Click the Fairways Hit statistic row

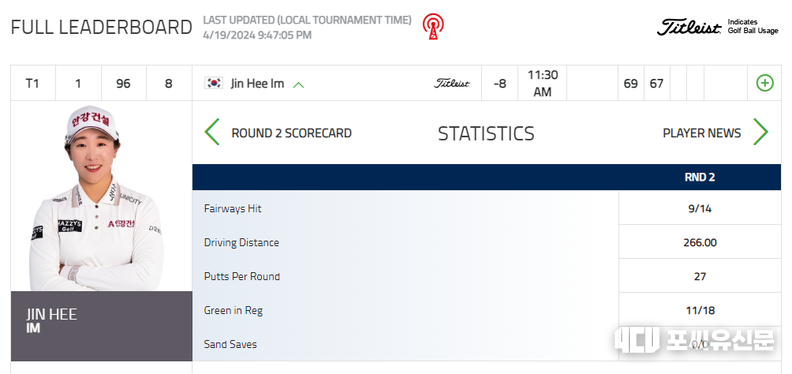[x=486, y=208]
